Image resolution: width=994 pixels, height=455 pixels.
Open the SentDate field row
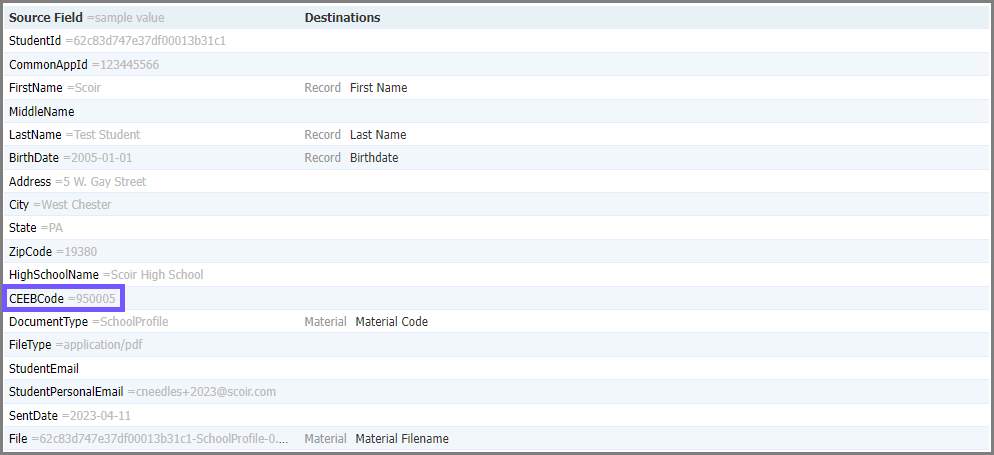496,416
